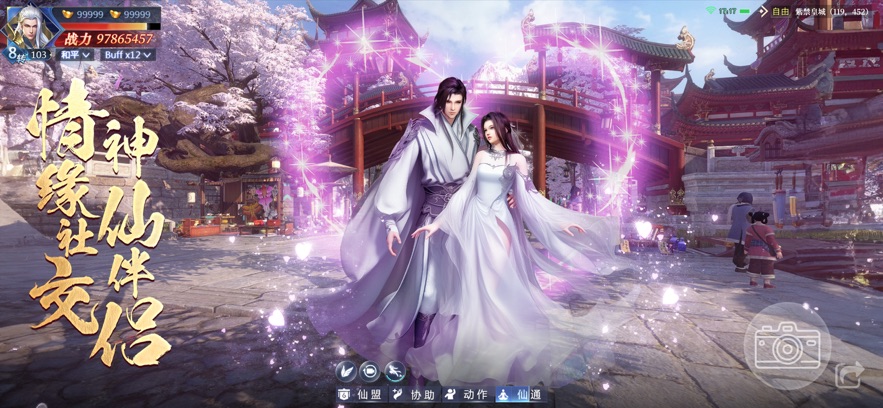883x408 pixels.
Task: Select the 仙通 tab
Action: pos(521,394)
